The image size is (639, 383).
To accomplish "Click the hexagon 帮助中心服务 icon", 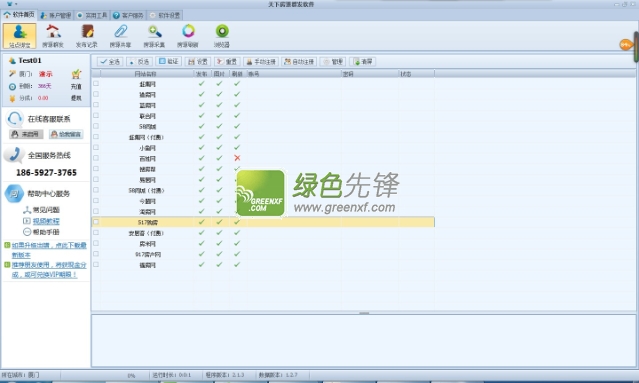I will point(14,194).
